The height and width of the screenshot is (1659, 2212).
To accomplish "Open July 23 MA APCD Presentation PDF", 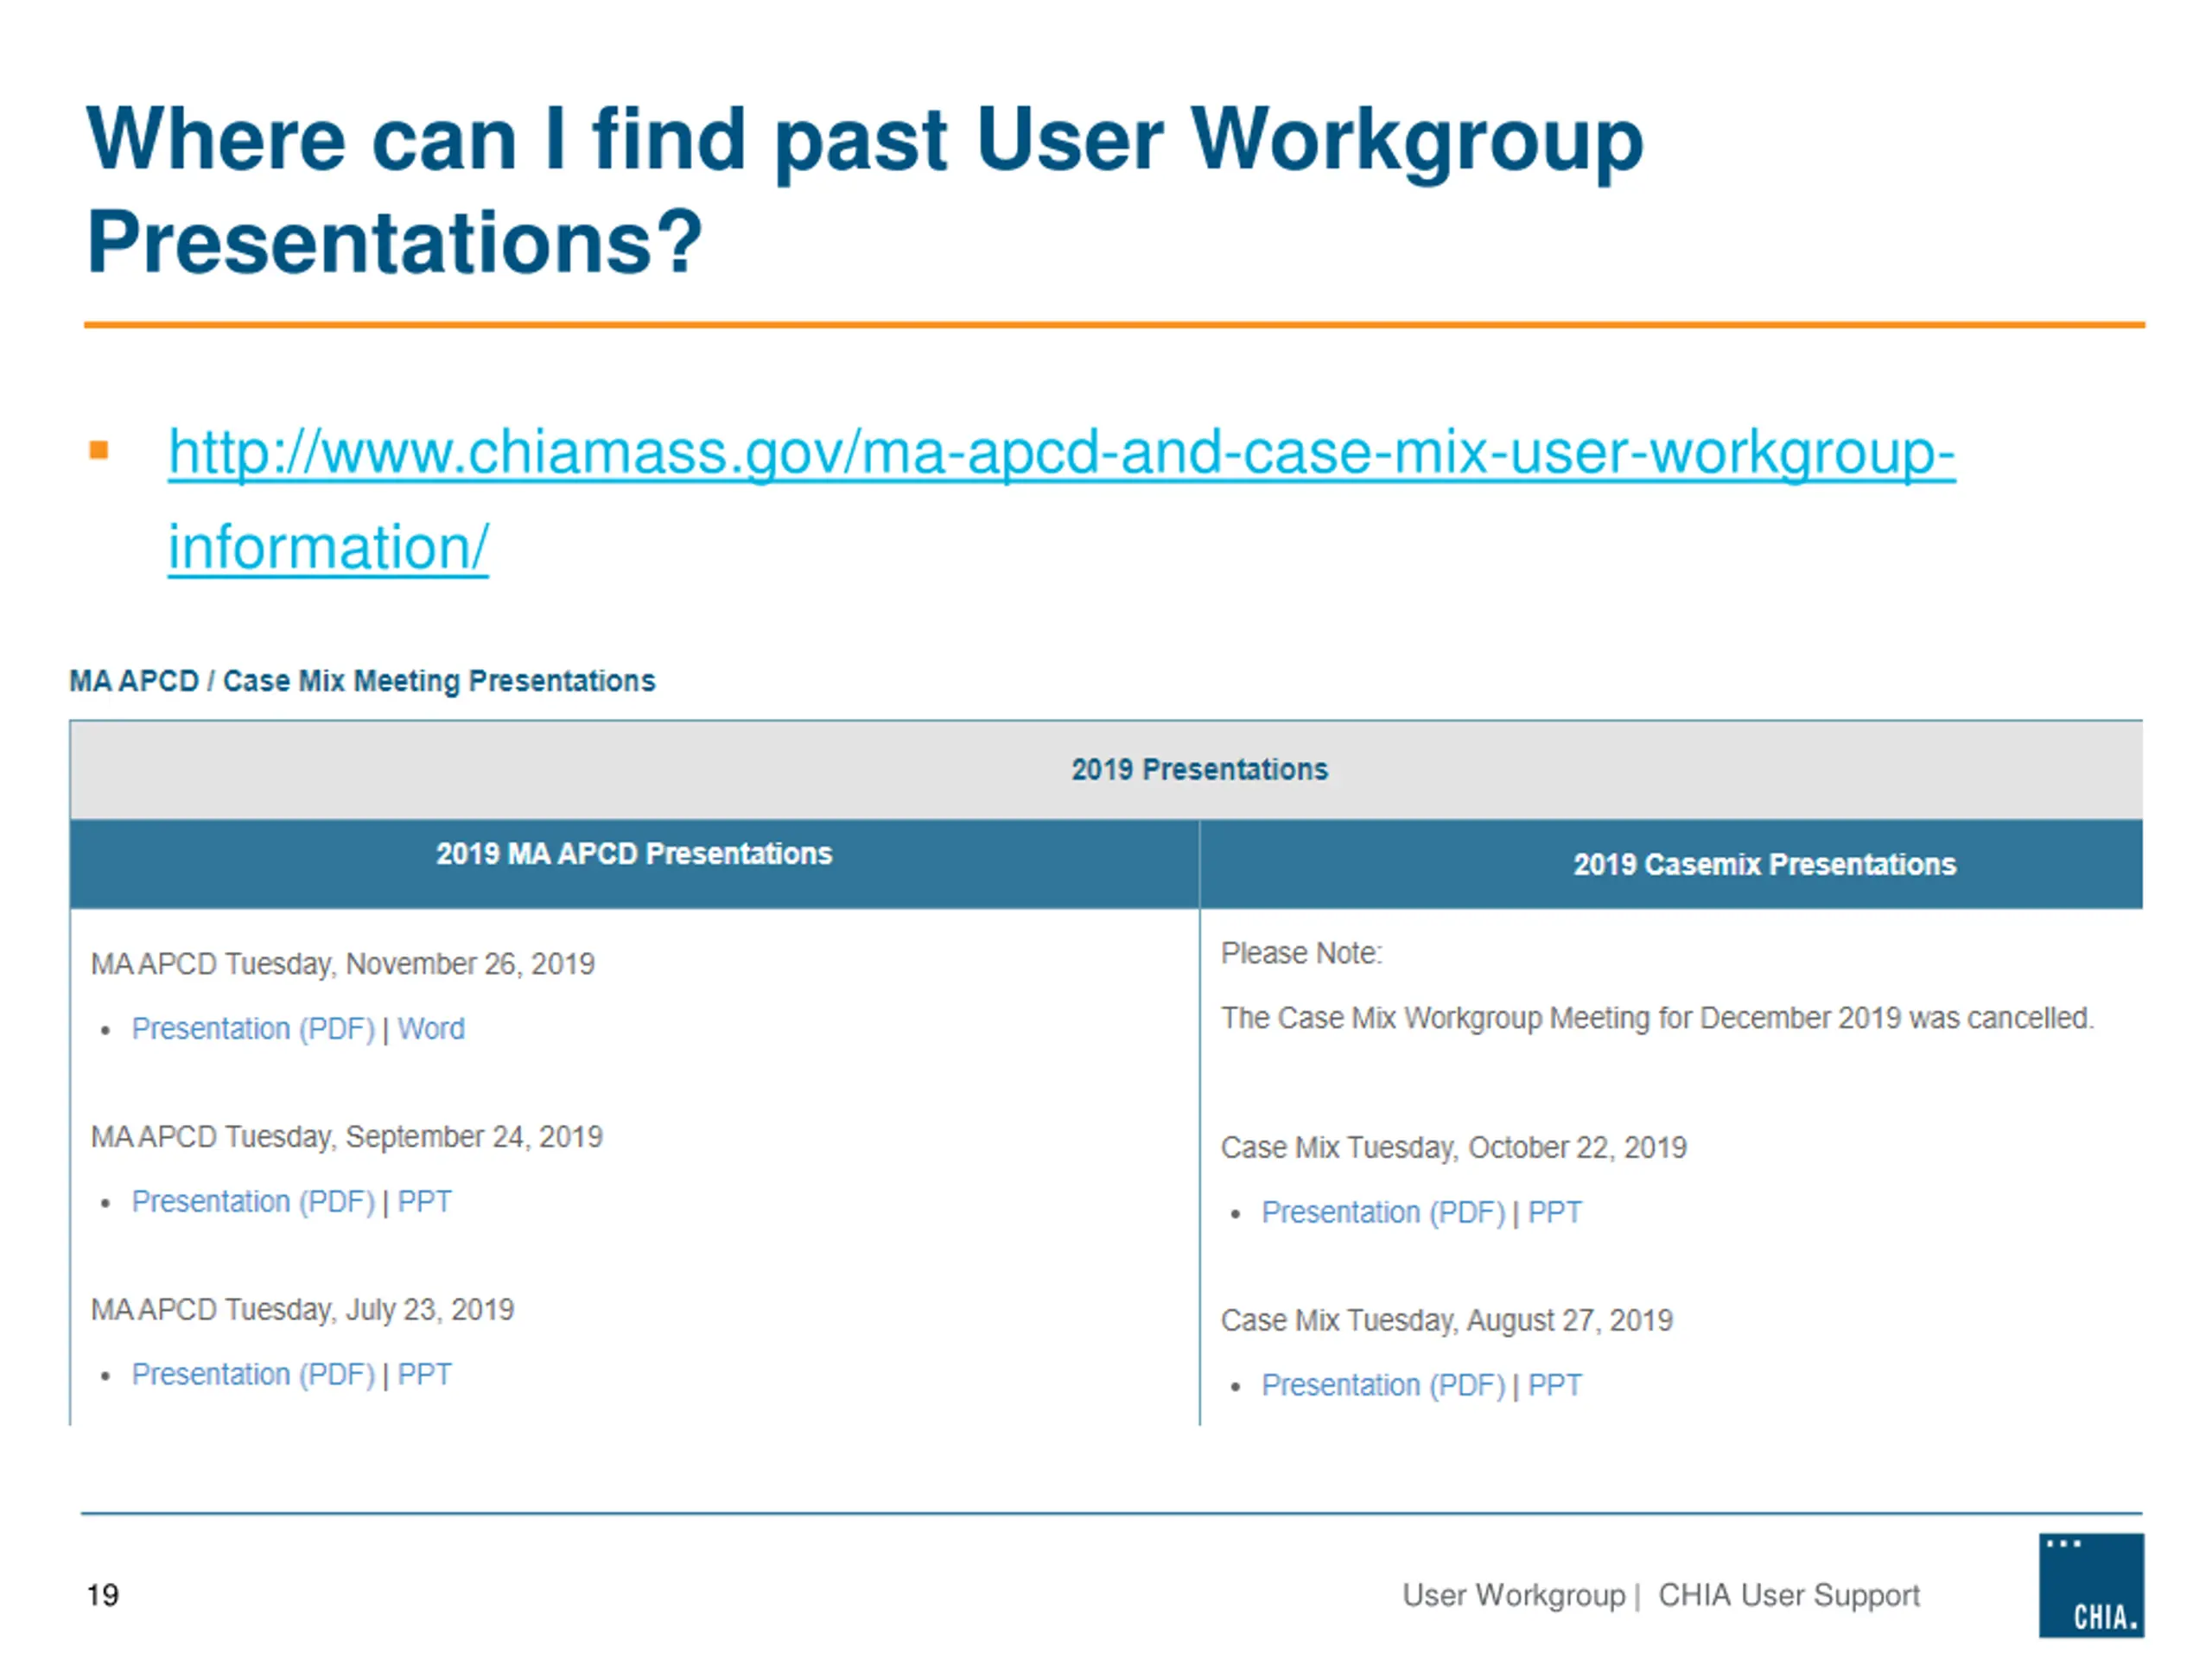I will pyautogui.click(x=253, y=1375).
